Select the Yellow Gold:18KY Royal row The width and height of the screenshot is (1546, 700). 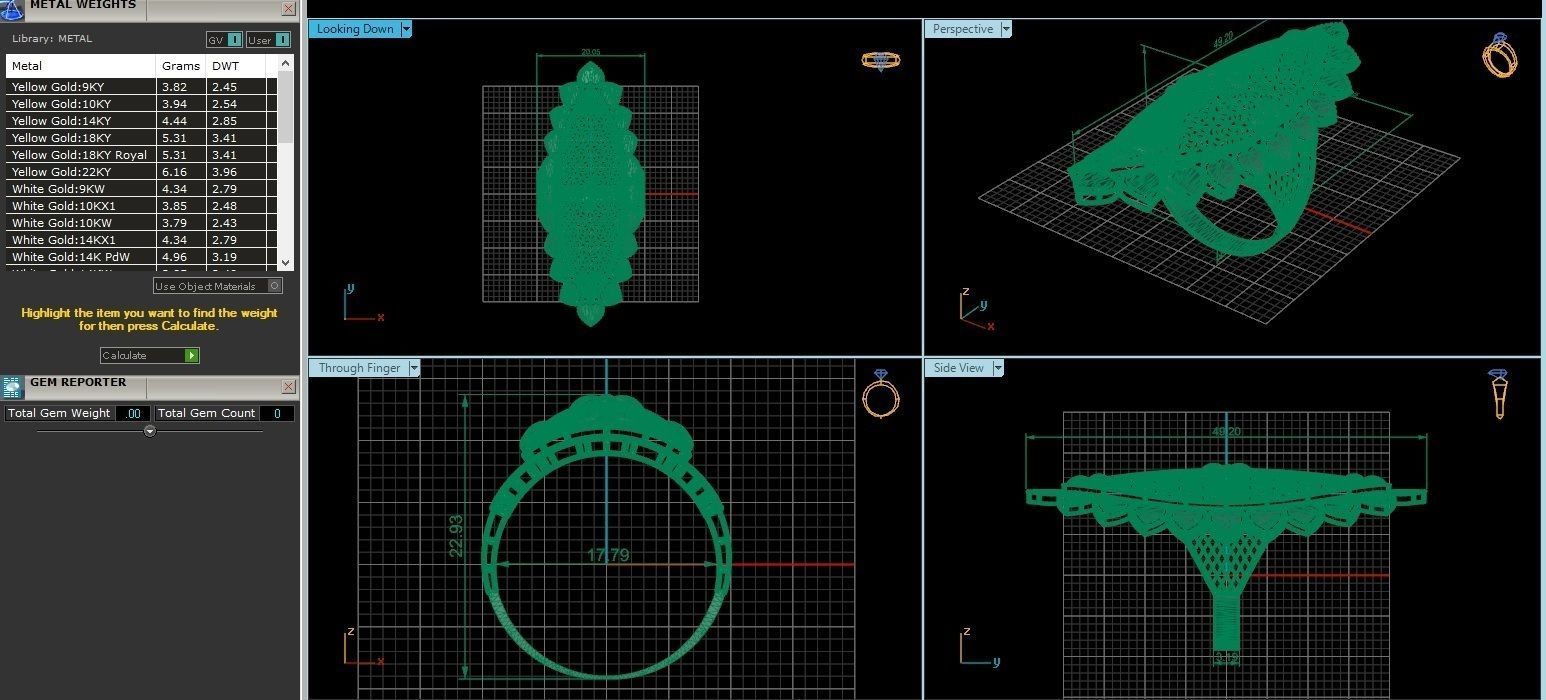click(142, 155)
